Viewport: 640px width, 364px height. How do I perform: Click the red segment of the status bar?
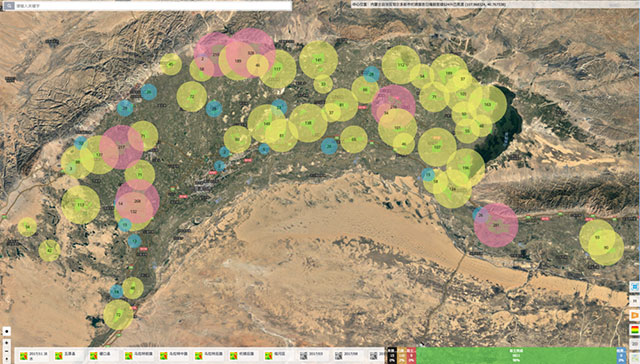[411, 355]
